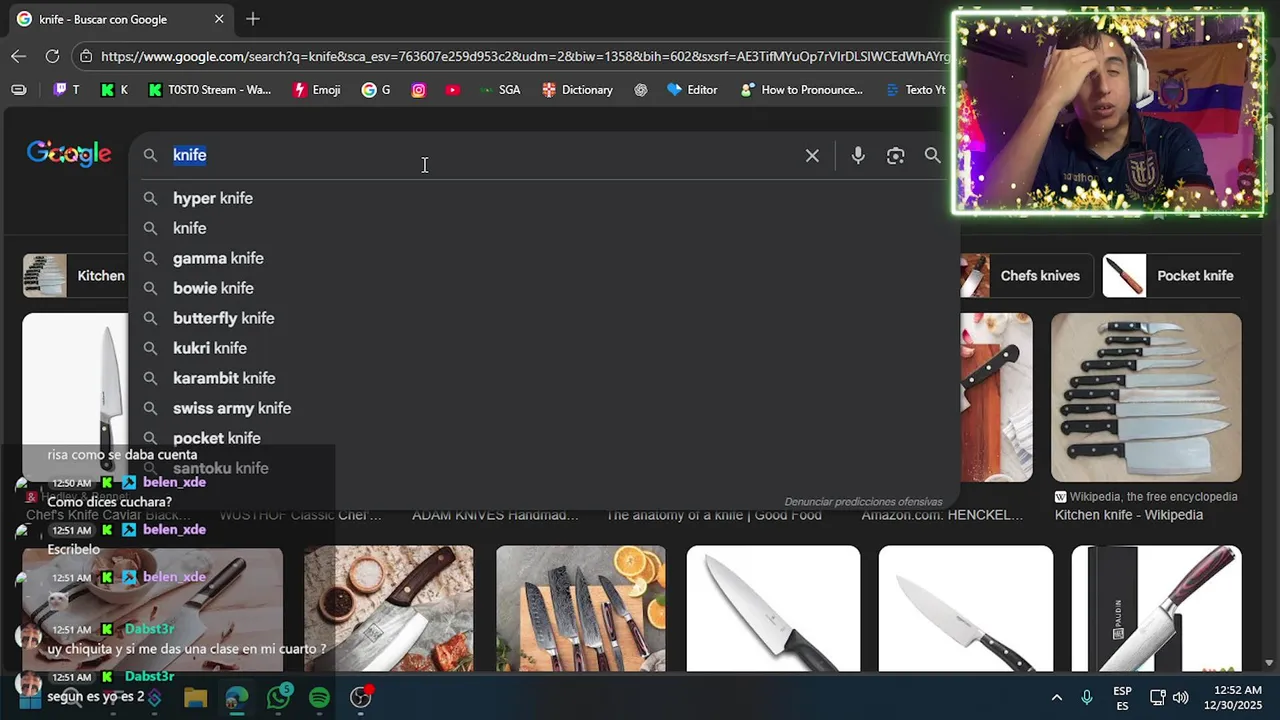The height and width of the screenshot is (720, 1280).
Task: Open Wikipedia kitchen knife set thumbnail
Action: click(1146, 397)
